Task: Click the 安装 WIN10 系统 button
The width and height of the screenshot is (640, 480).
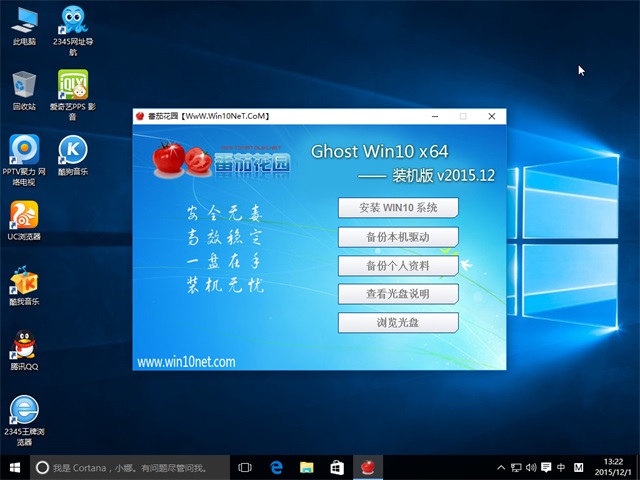Action: pos(398,208)
